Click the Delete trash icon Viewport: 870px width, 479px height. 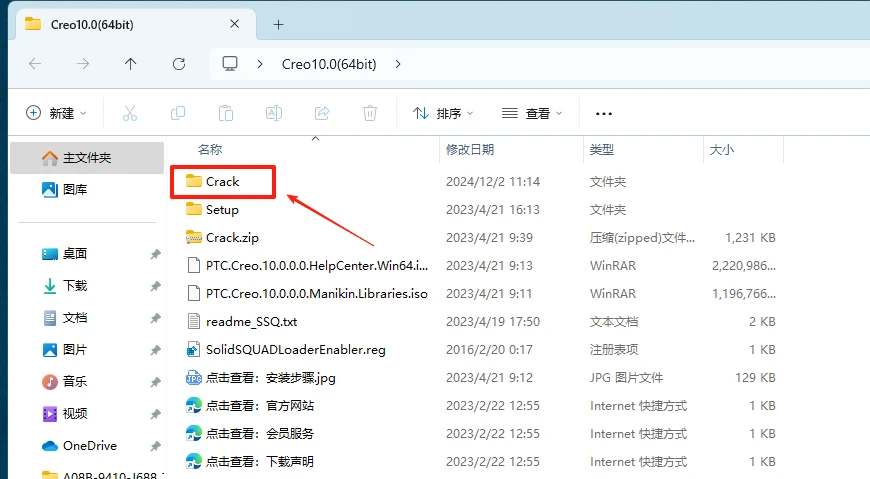pyautogui.click(x=370, y=113)
